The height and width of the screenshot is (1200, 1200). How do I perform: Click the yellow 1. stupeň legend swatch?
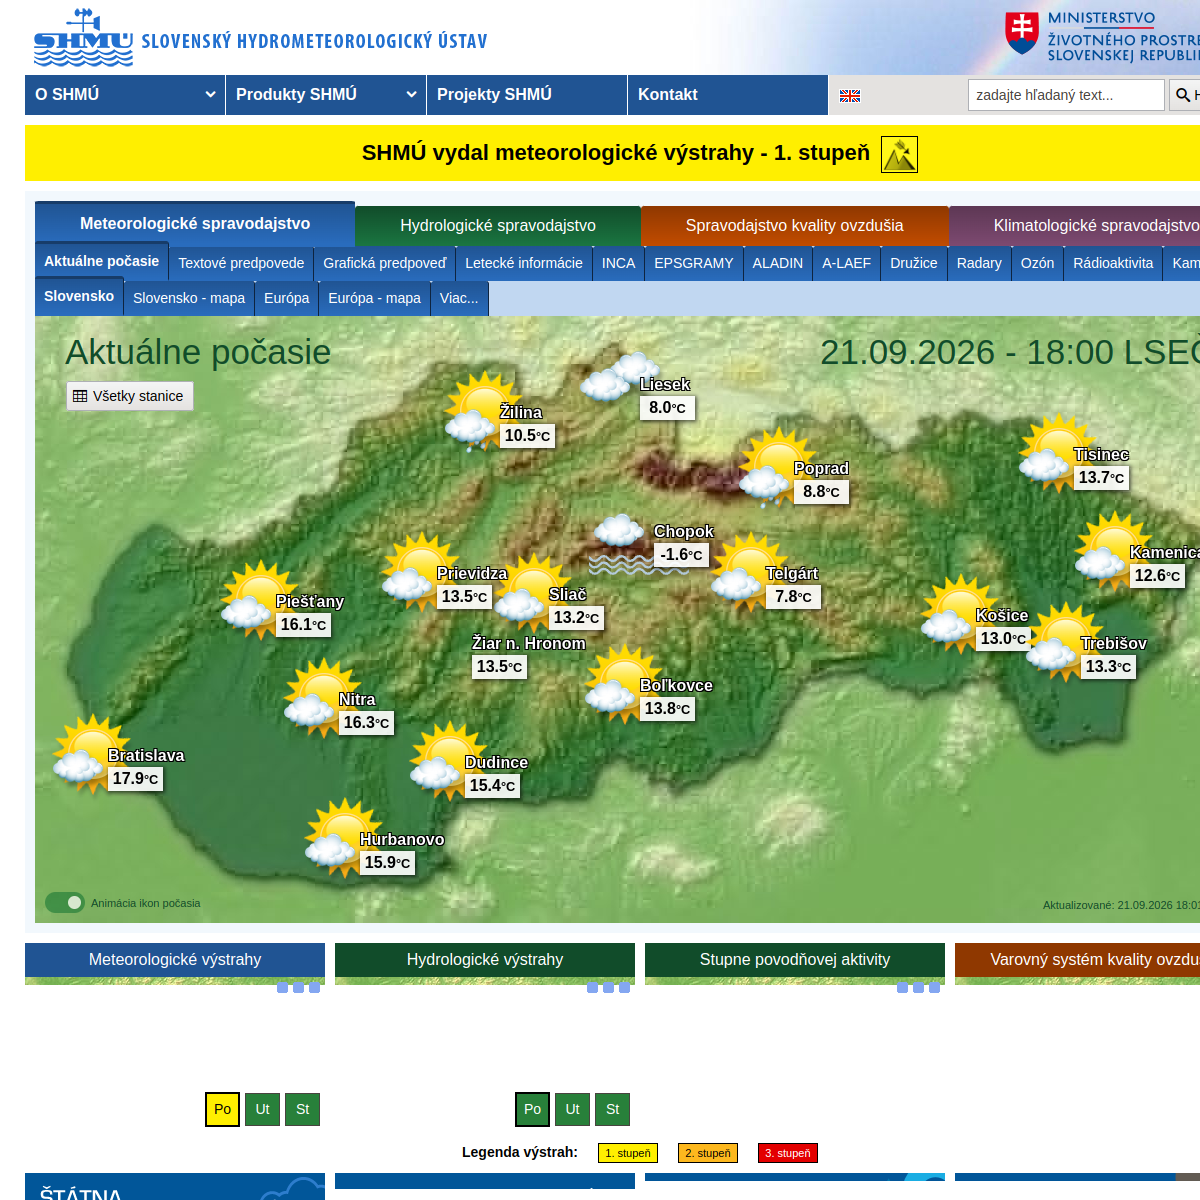point(628,1153)
